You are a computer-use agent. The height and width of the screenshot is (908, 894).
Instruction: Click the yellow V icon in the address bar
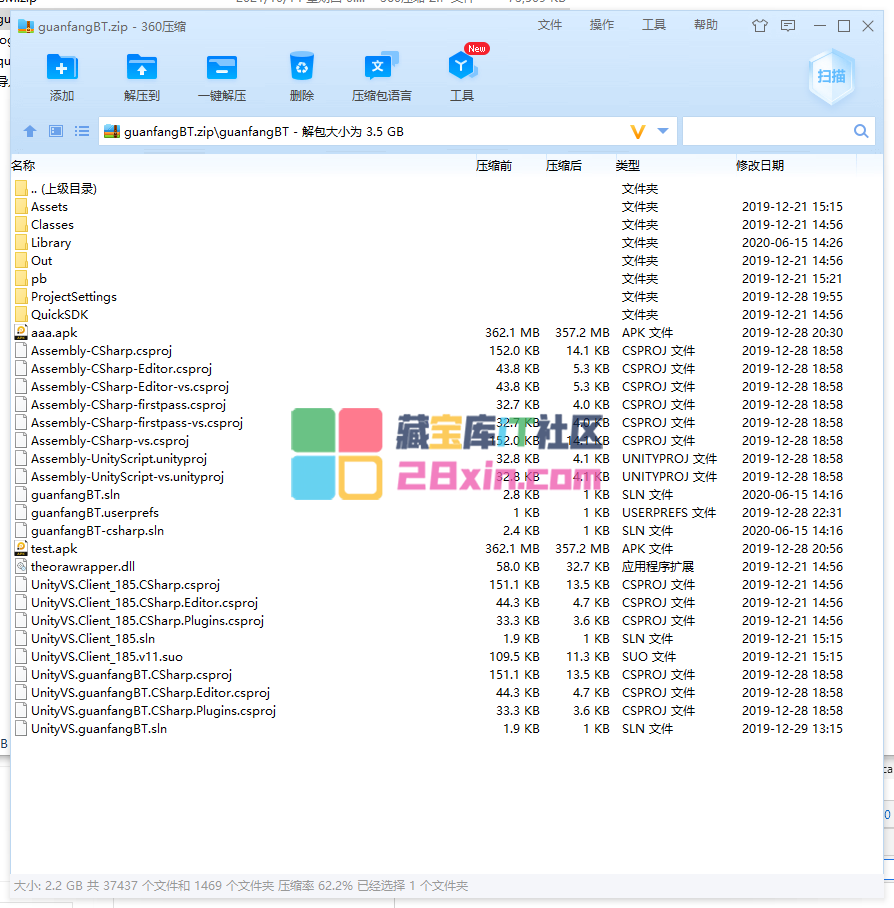click(x=638, y=131)
